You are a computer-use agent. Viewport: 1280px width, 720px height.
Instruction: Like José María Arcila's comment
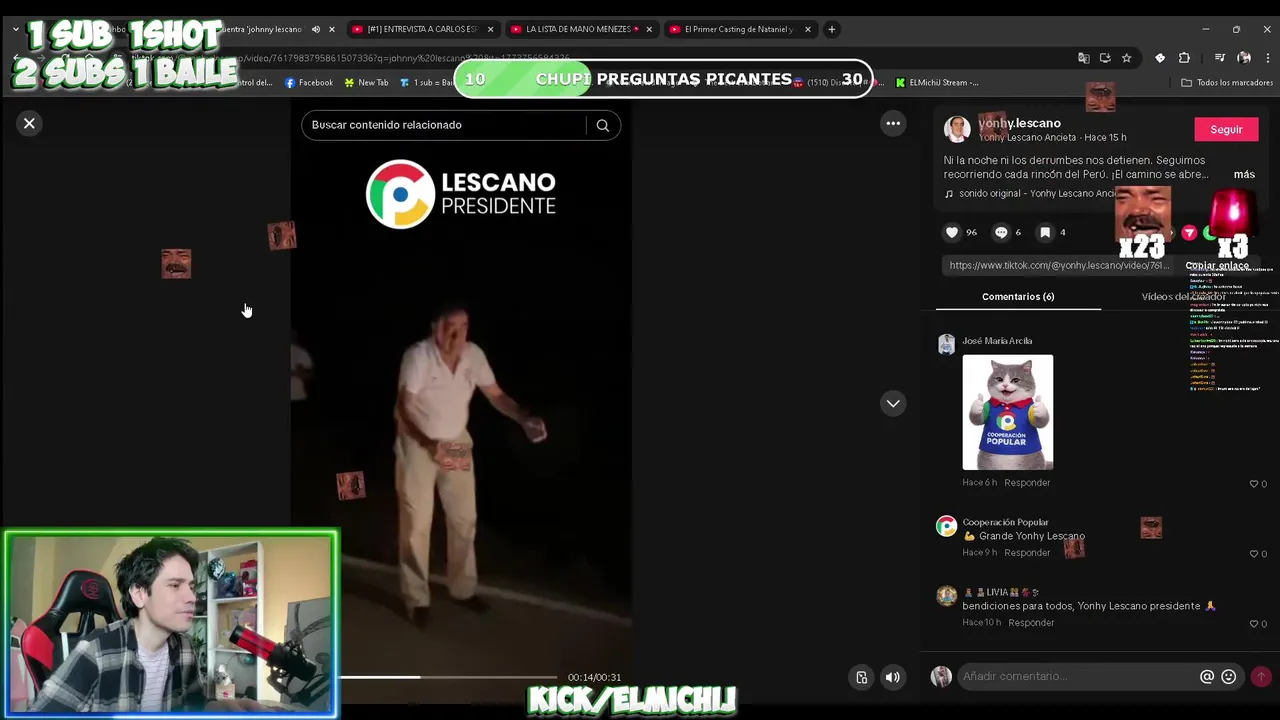coord(1254,483)
